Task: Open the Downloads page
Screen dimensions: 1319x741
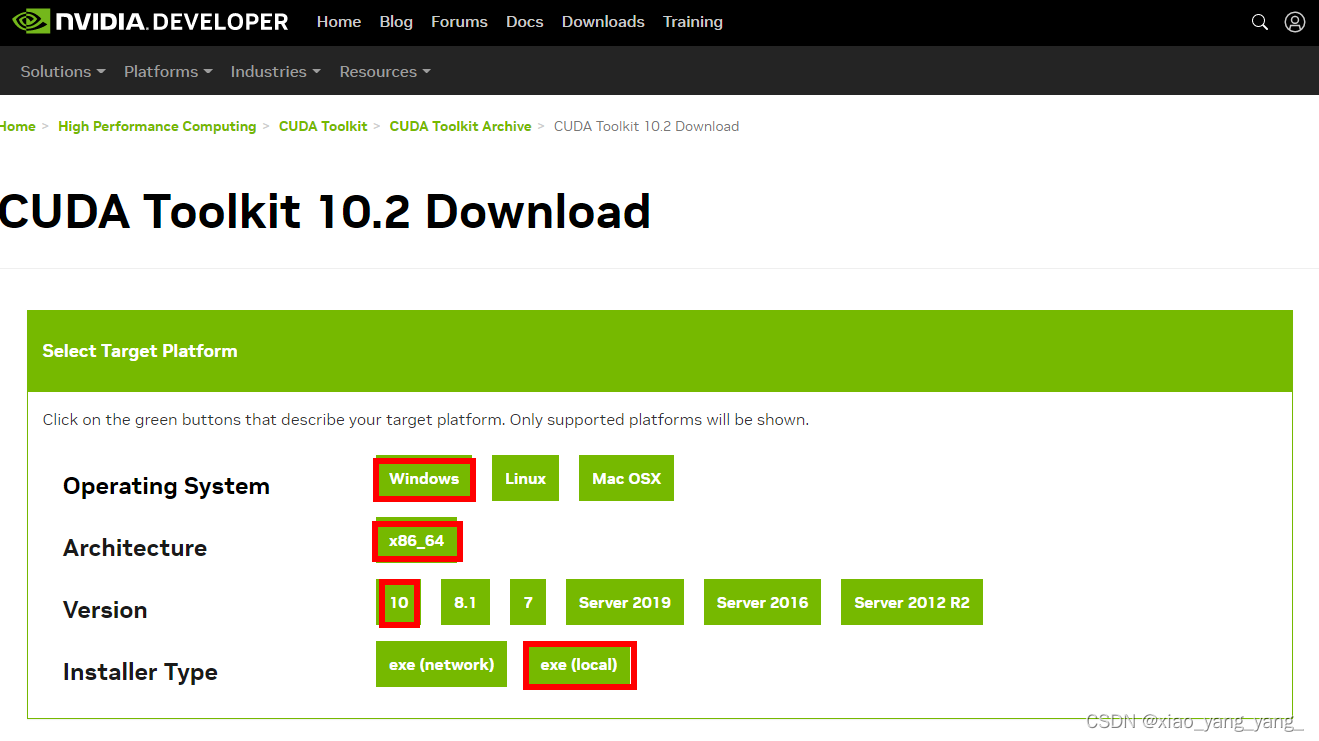Action: coord(603,22)
